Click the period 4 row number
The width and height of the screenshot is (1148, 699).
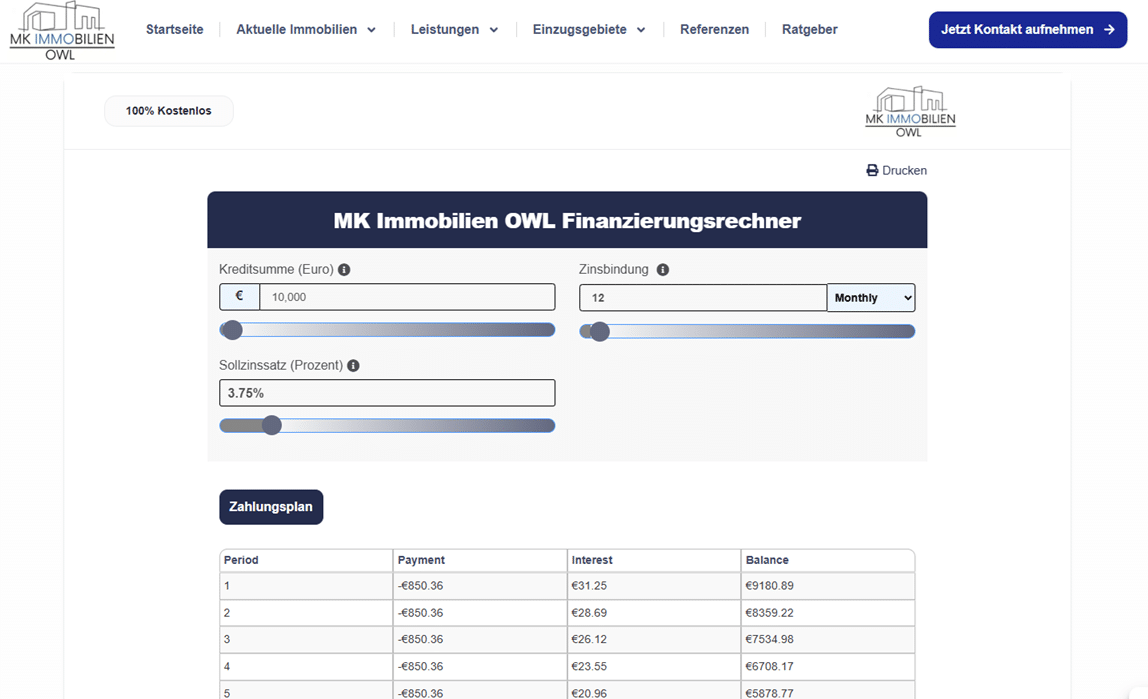227,666
